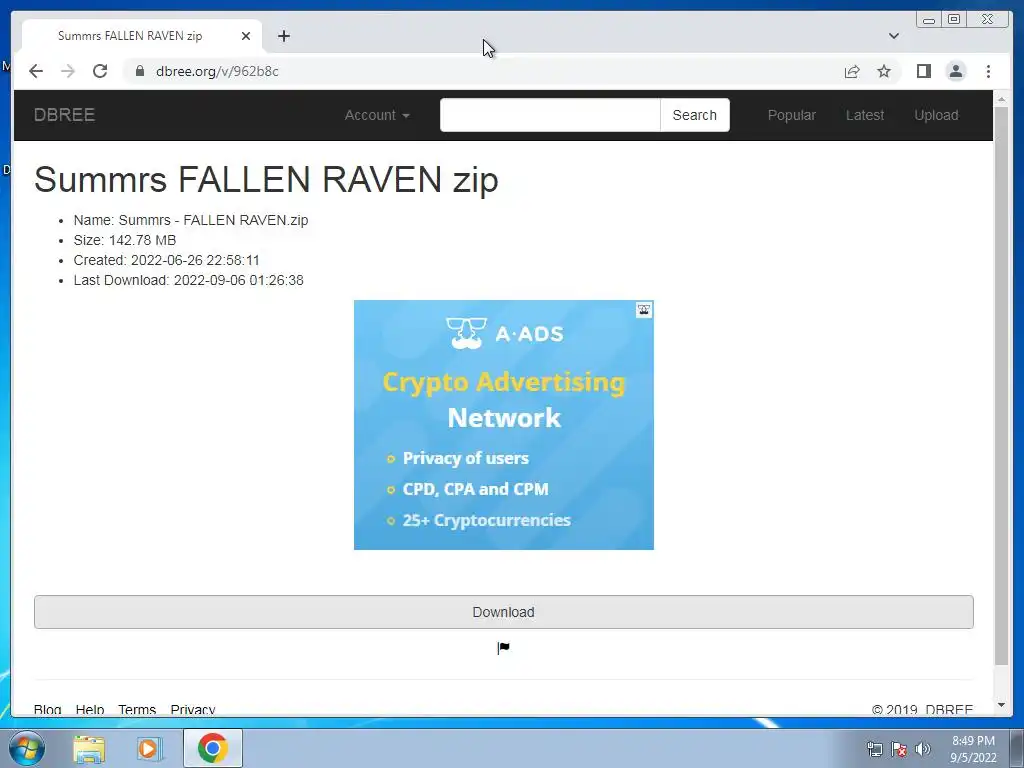The height and width of the screenshot is (768, 1024).
Task: Click Chrome icon in taskbar
Action: tap(213, 748)
